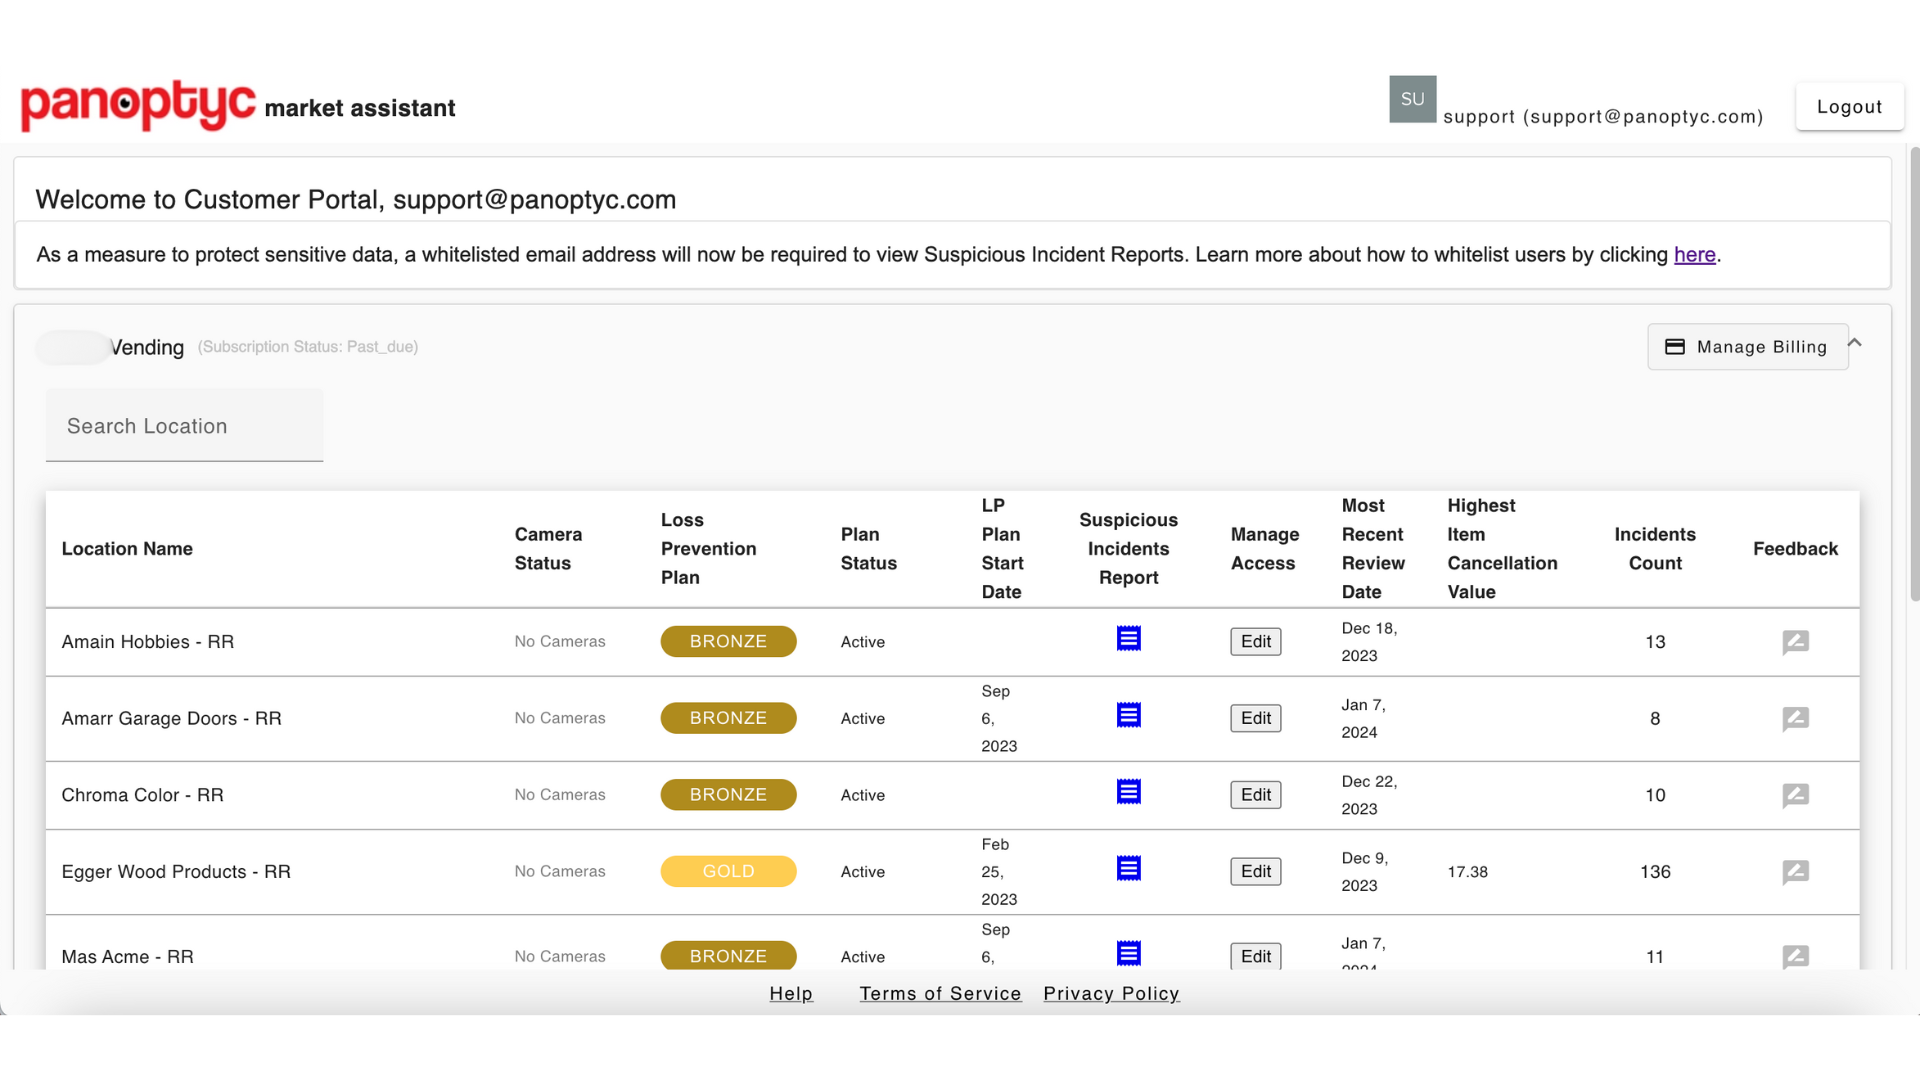Click GOLD plan badge for Egger Wood Products
Screen dimensions: 1920x1080
click(x=728, y=872)
